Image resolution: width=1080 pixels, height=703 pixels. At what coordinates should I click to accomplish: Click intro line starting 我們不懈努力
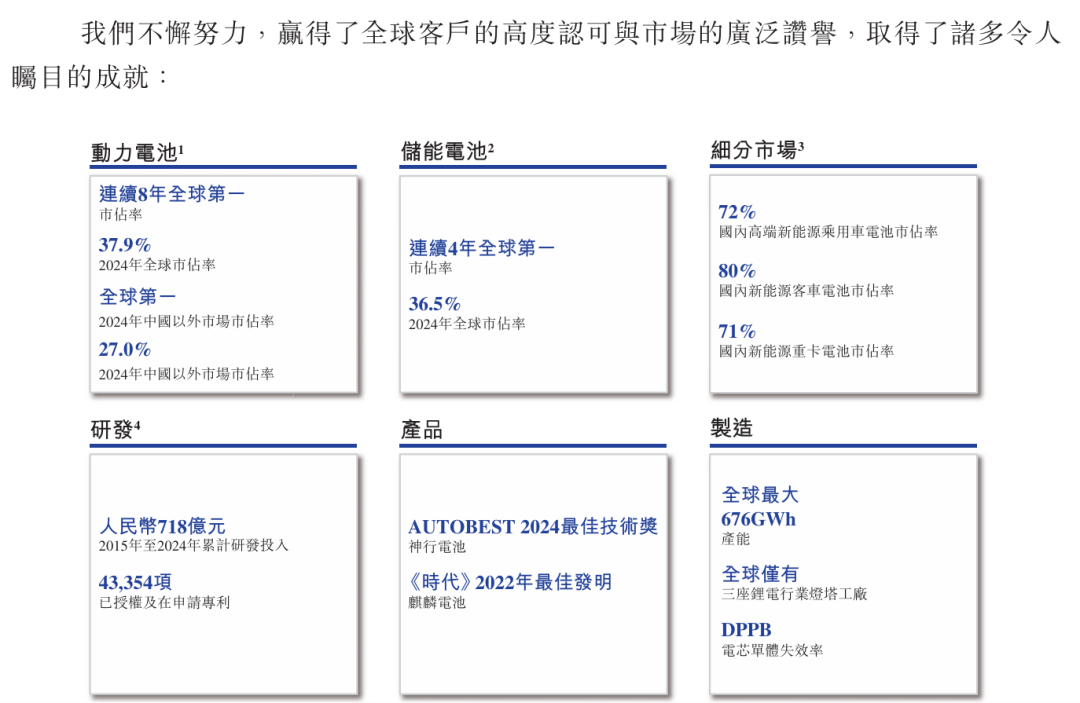[571, 33]
